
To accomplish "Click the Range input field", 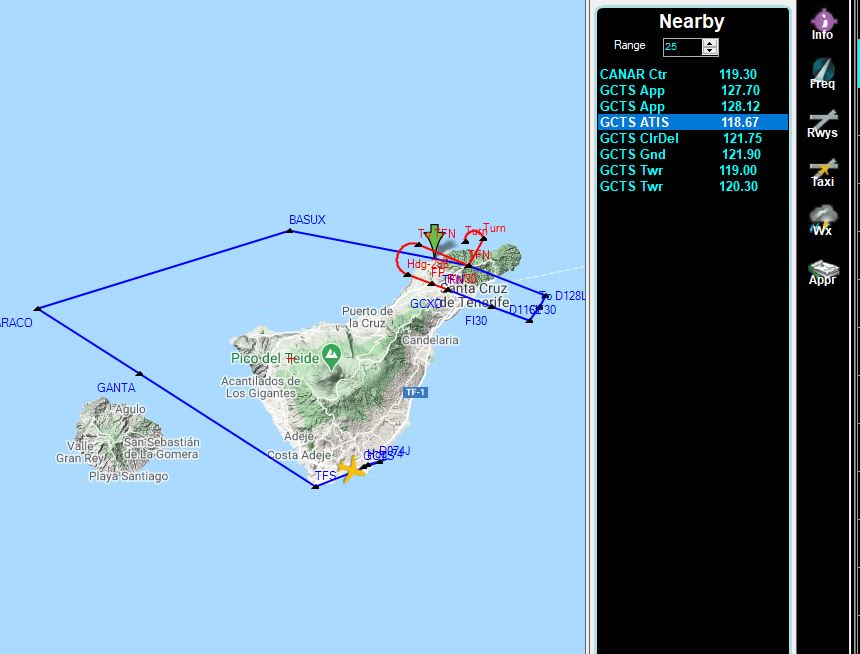I will pos(683,47).
